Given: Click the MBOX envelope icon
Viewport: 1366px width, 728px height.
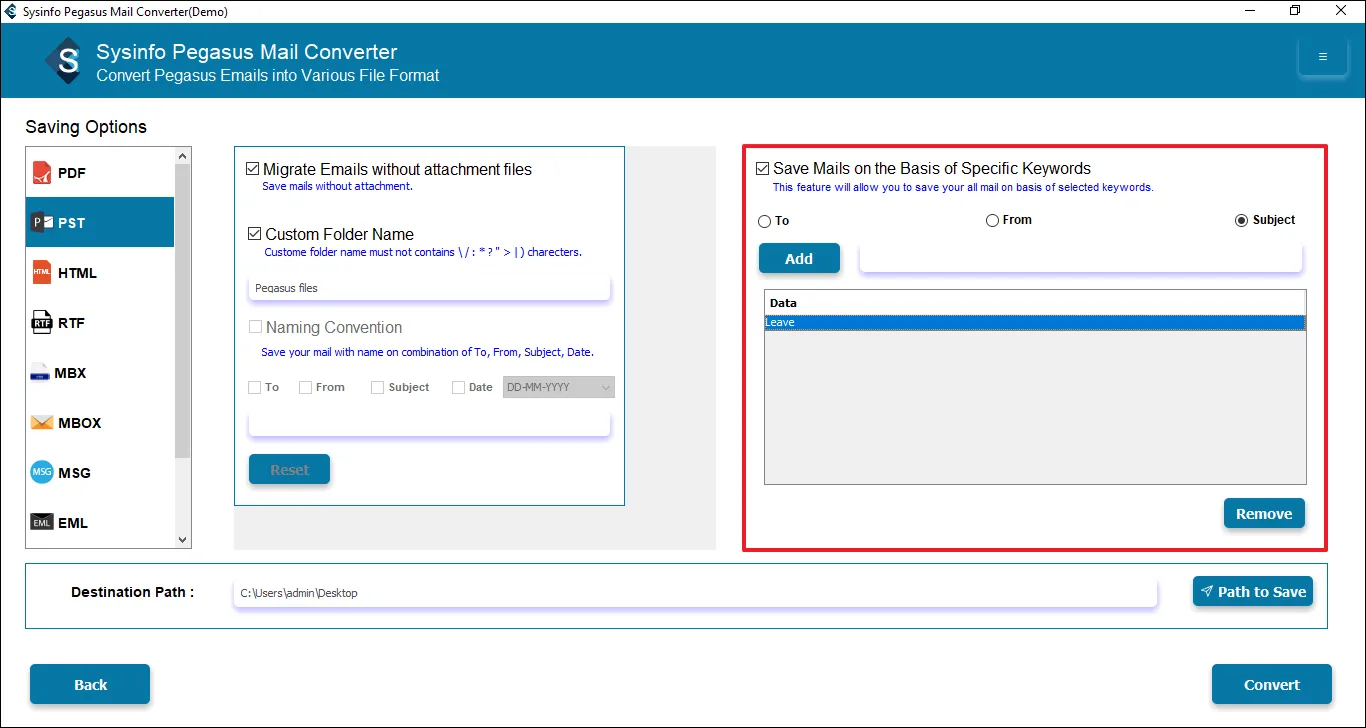Looking at the screenshot, I should pos(41,423).
